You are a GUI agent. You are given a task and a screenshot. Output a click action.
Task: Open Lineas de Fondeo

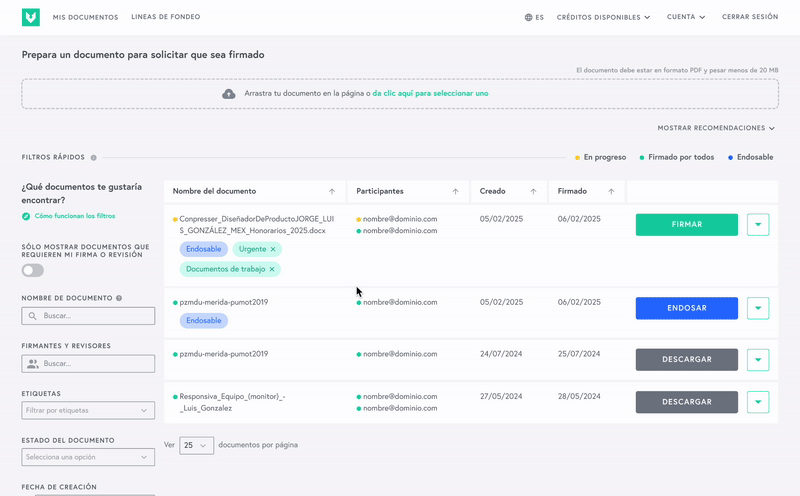[x=166, y=17]
